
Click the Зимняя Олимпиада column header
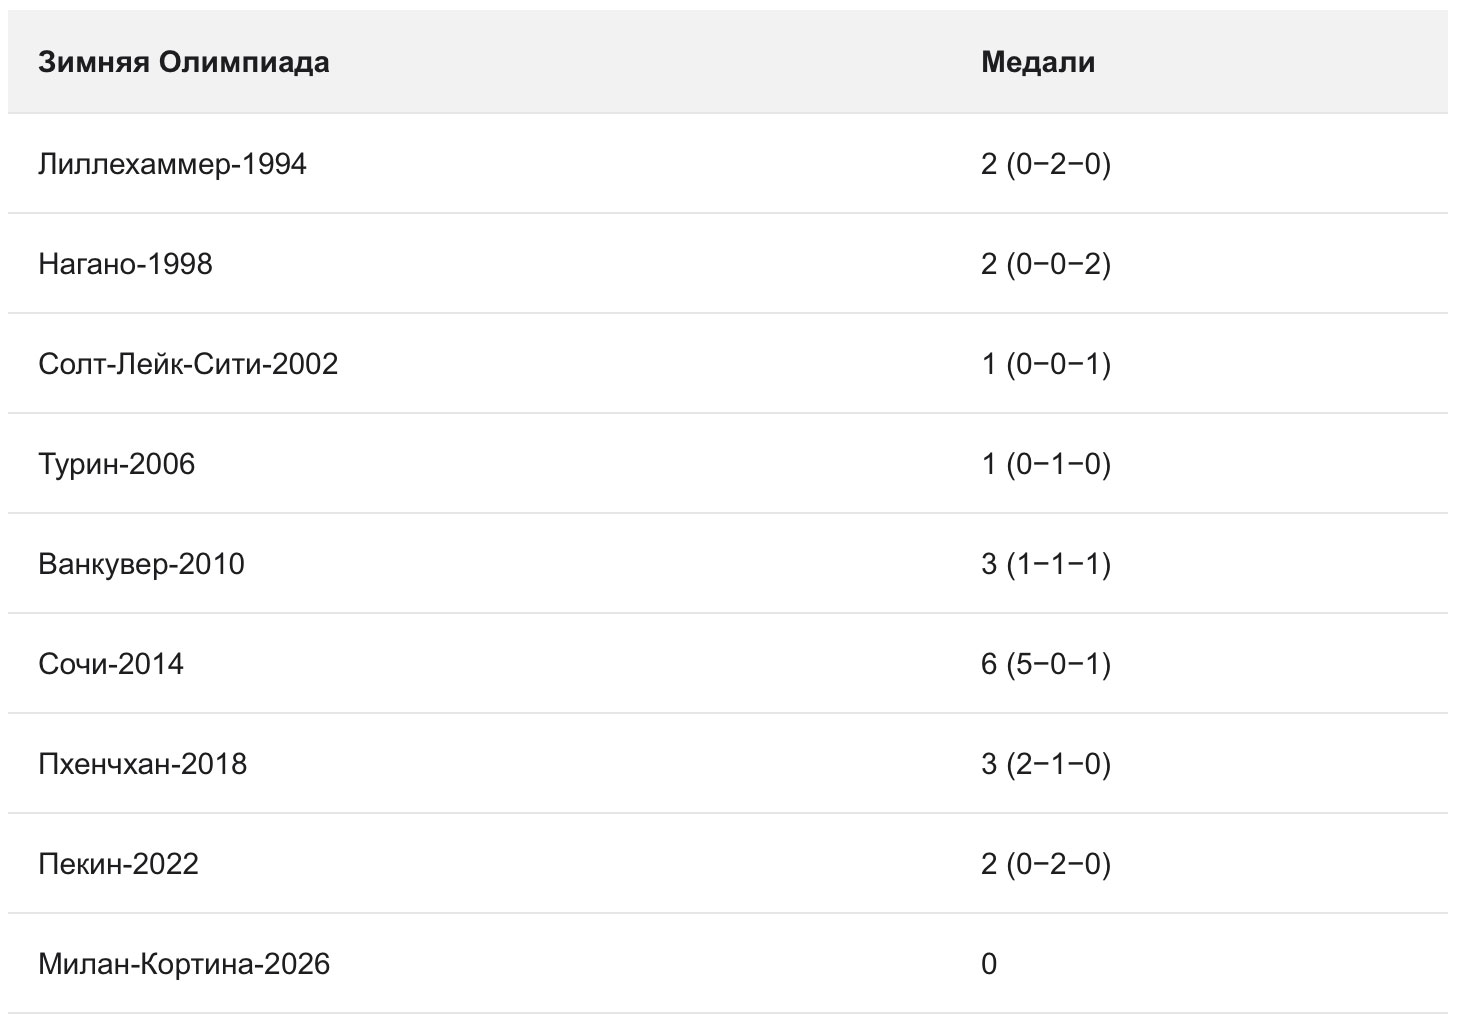(x=184, y=62)
